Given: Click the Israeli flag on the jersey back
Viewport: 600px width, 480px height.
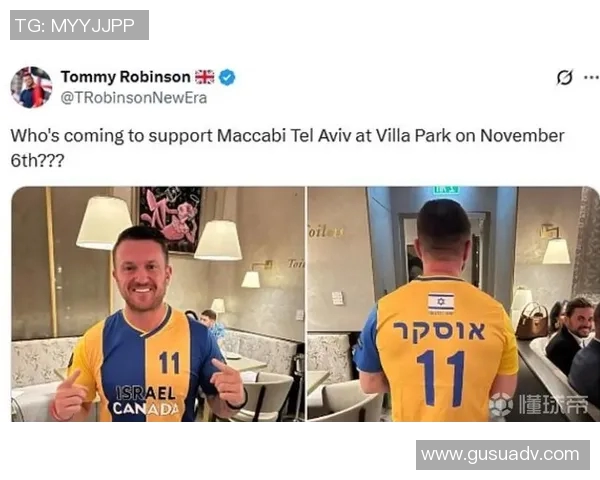Looking at the screenshot, I should 441,302.
